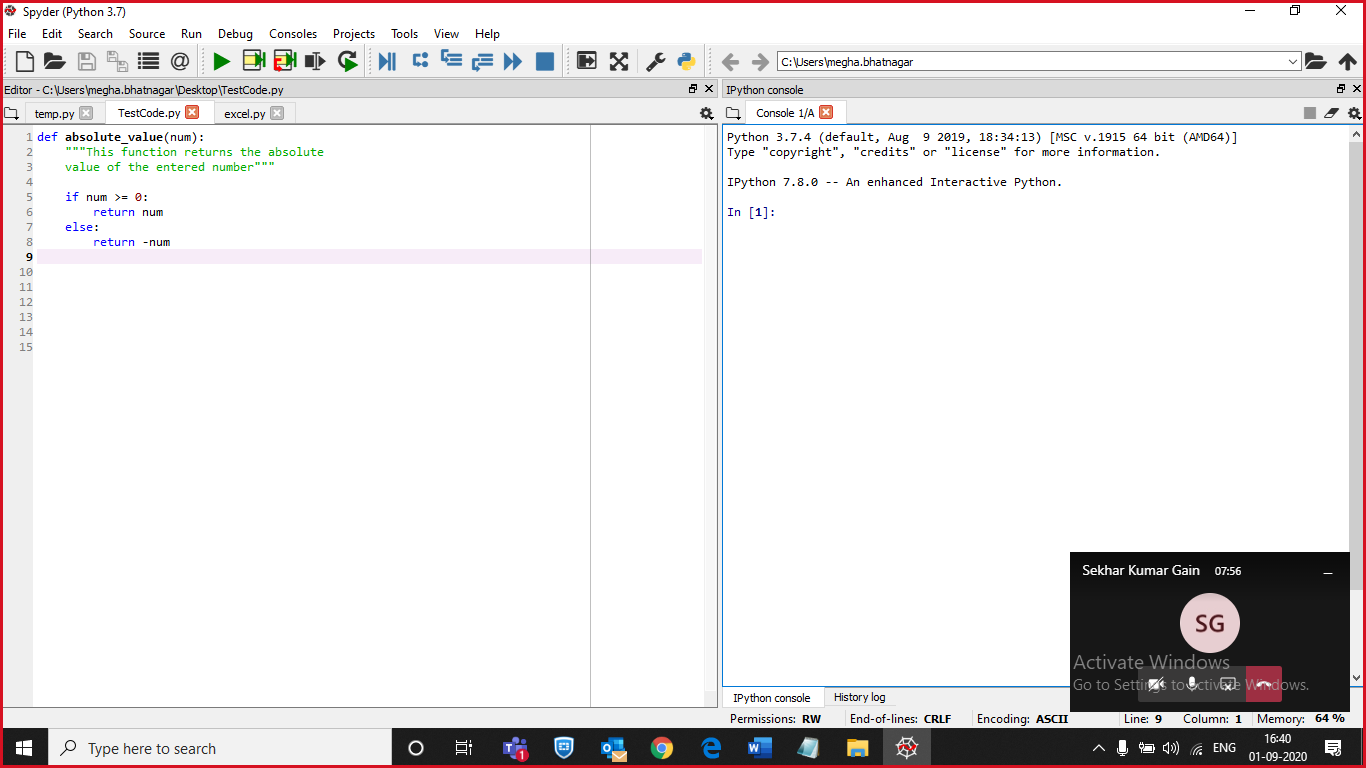Open Preferences via the wrench icon

pyautogui.click(x=656, y=62)
